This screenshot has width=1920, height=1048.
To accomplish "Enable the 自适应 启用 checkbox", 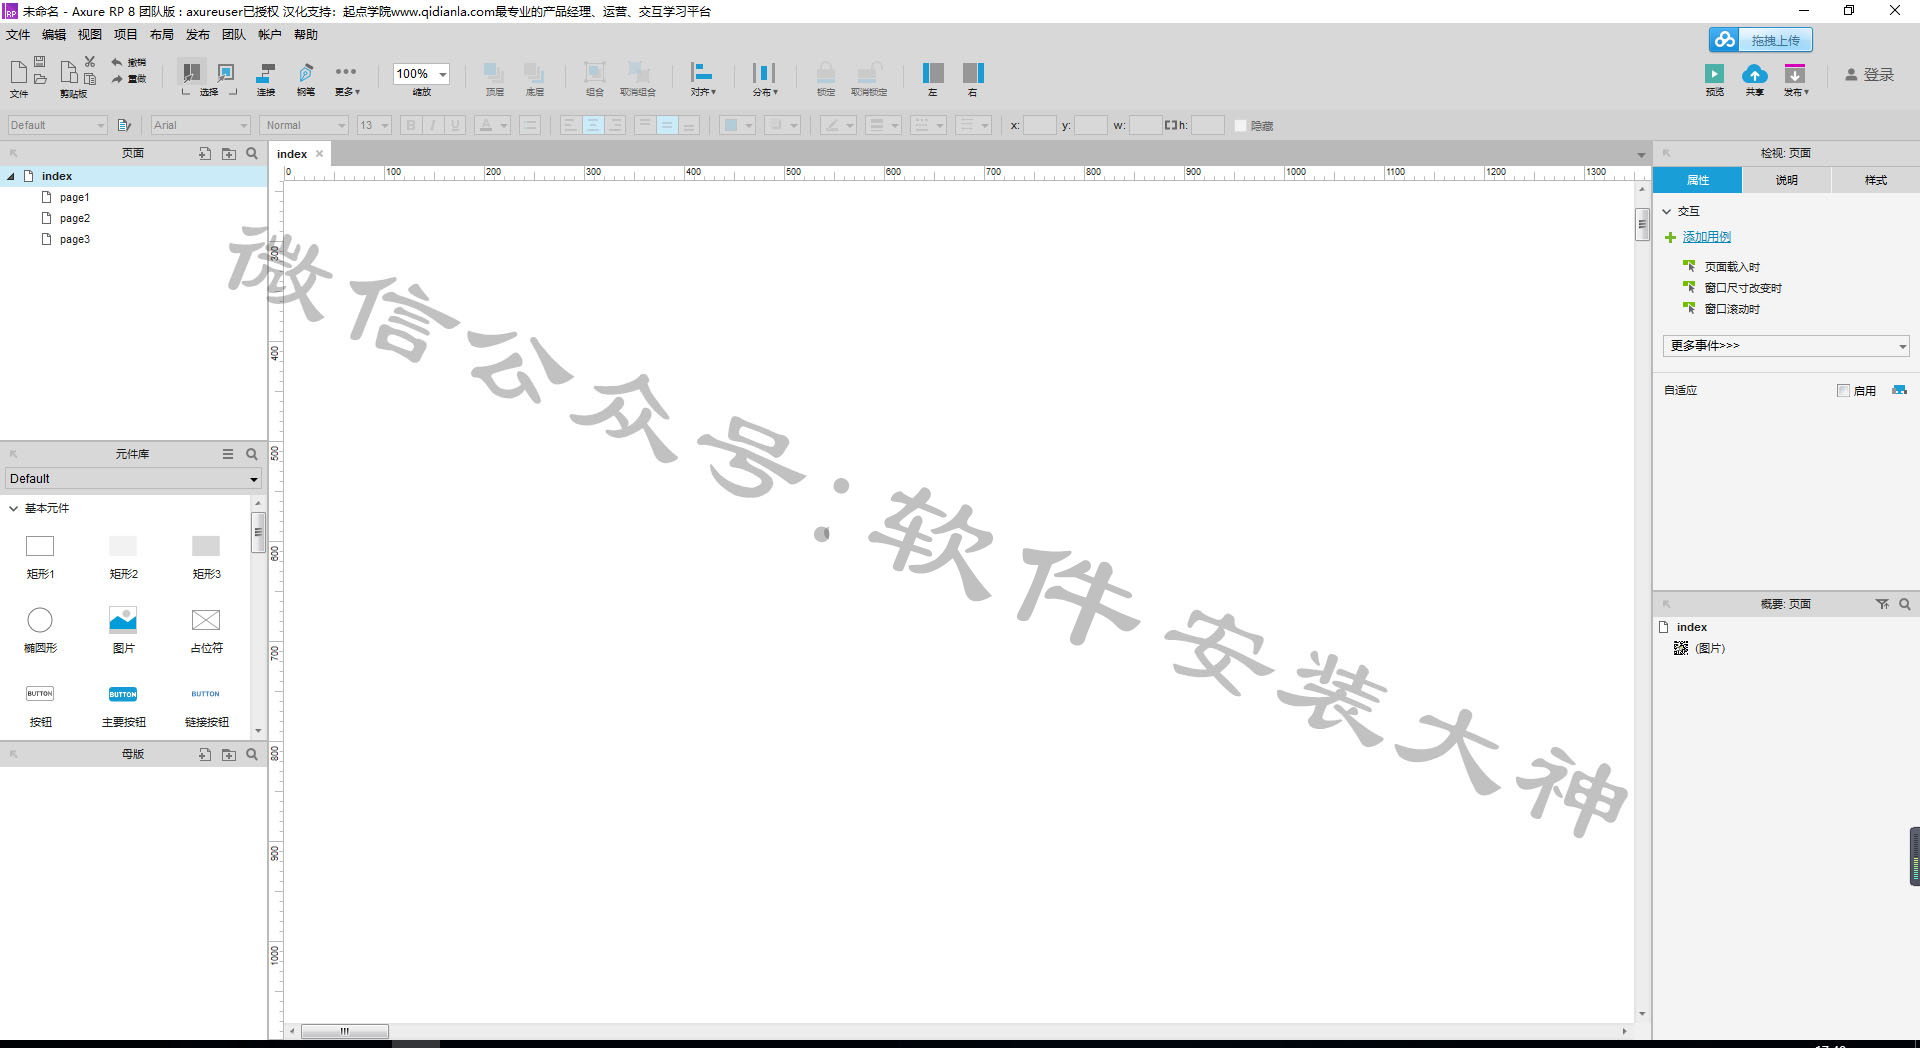I will pos(1843,391).
